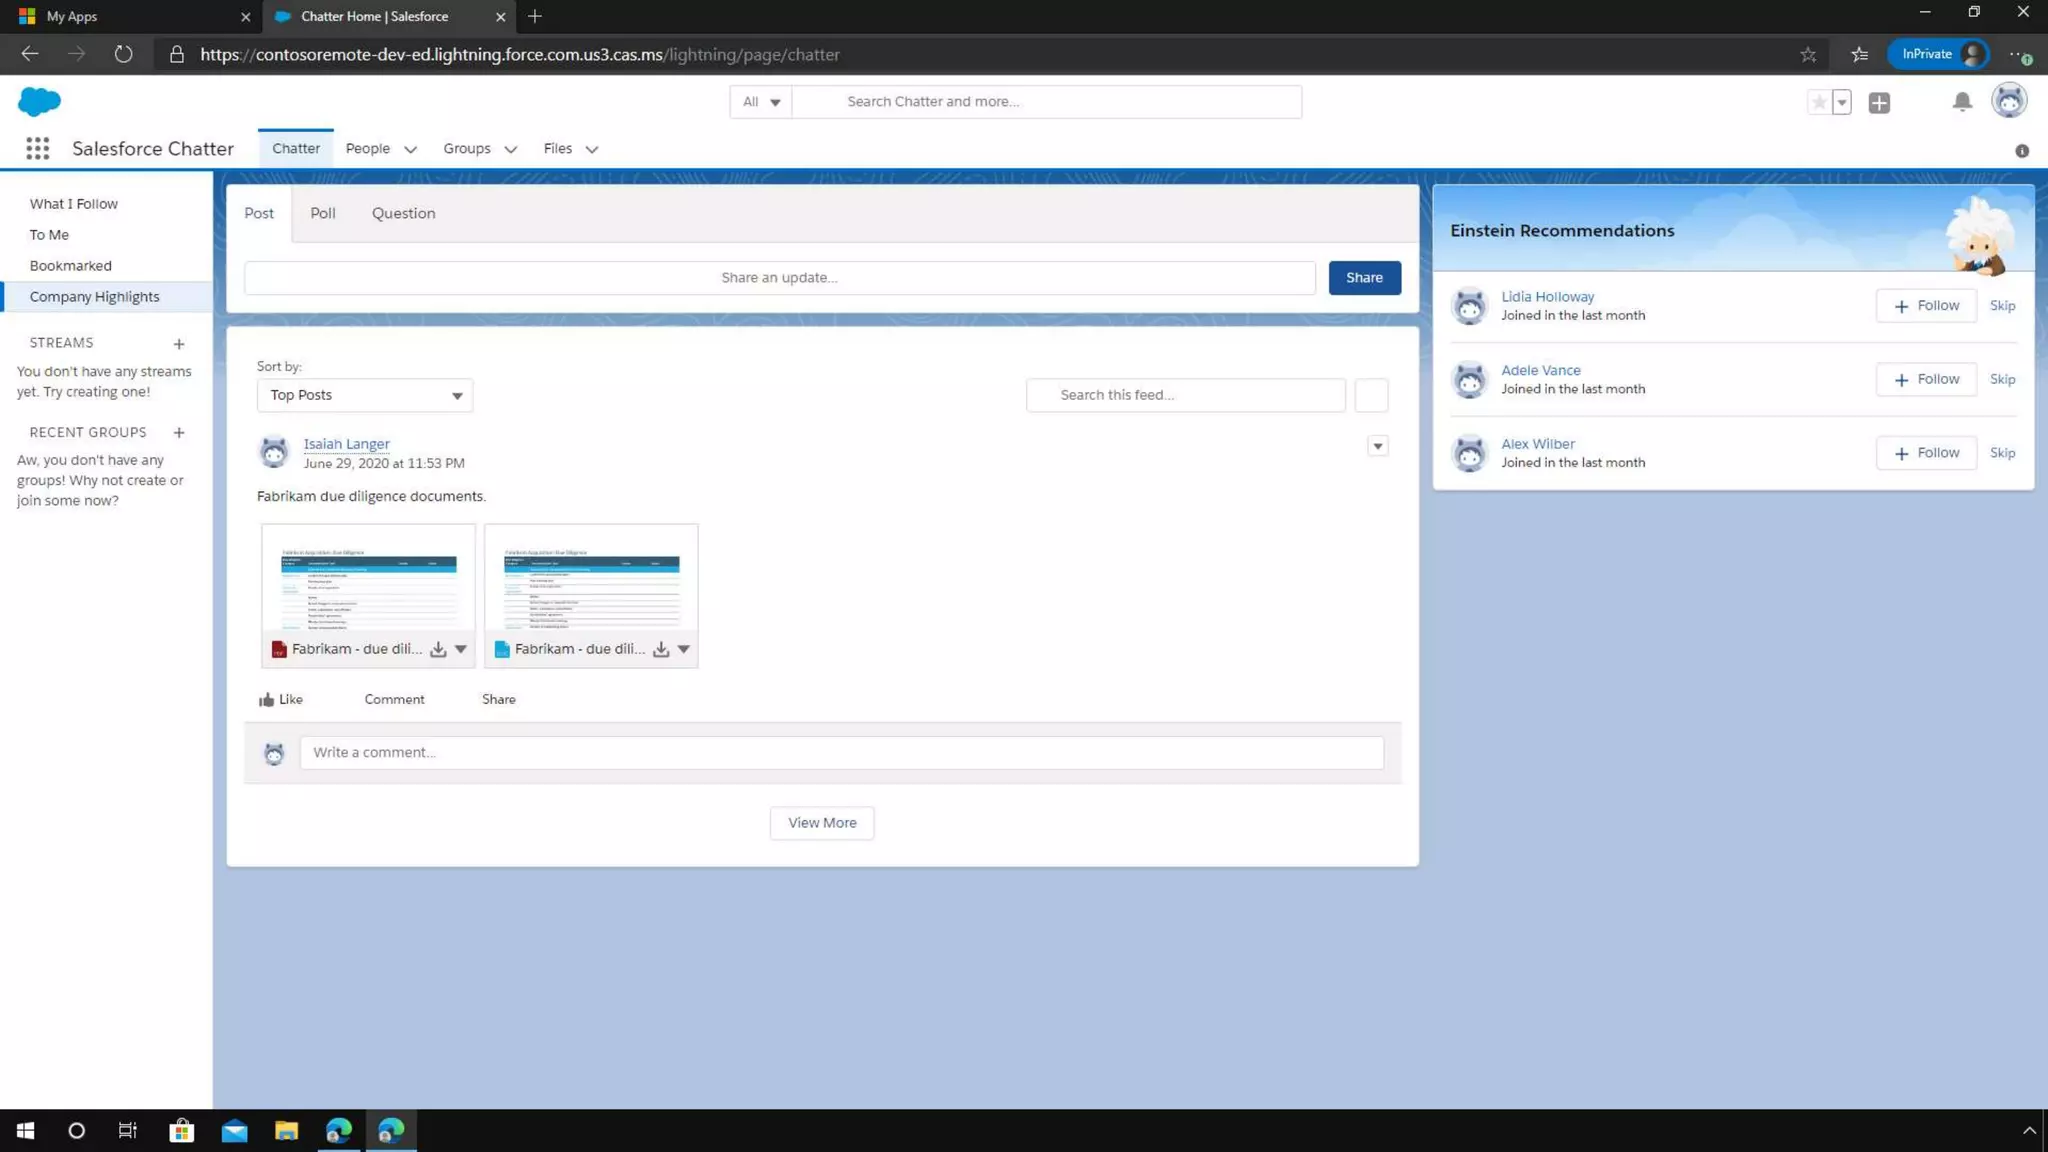This screenshot has width=2048, height=1152.
Task: Open the All search scope dropdown
Action: (x=761, y=102)
